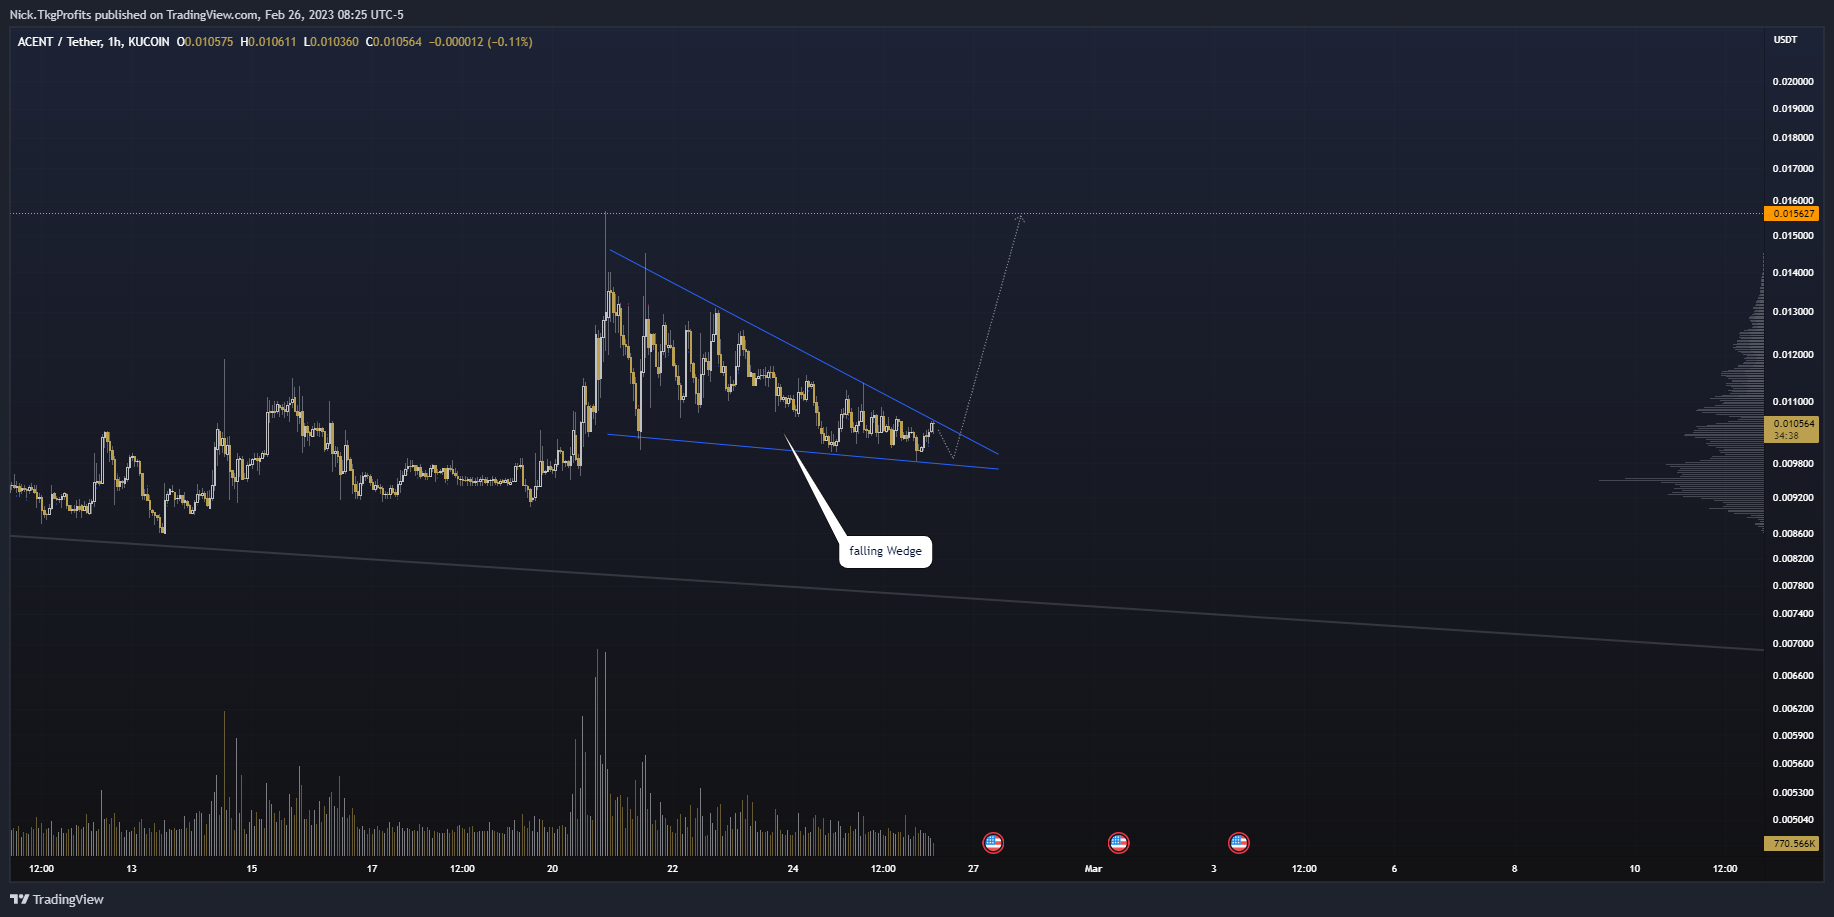The width and height of the screenshot is (1834, 917).
Task: Click the close value C0.010564
Action: click(394, 42)
